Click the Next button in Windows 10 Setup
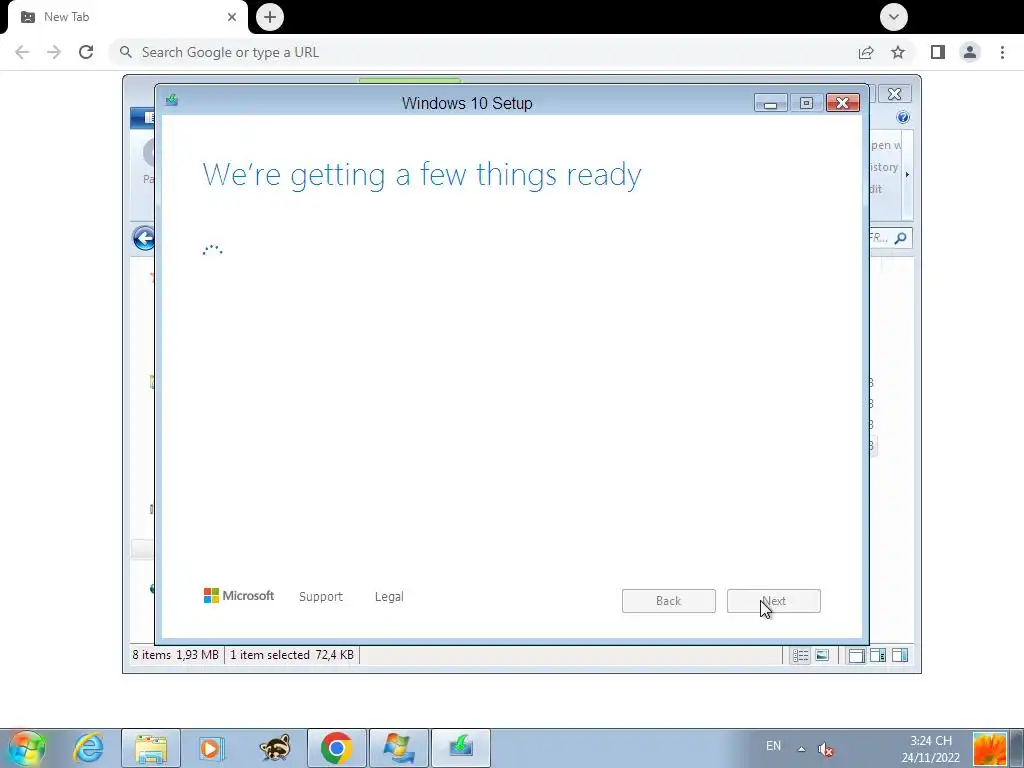Viewport: 1024px width, 768px height. point(773,601)
